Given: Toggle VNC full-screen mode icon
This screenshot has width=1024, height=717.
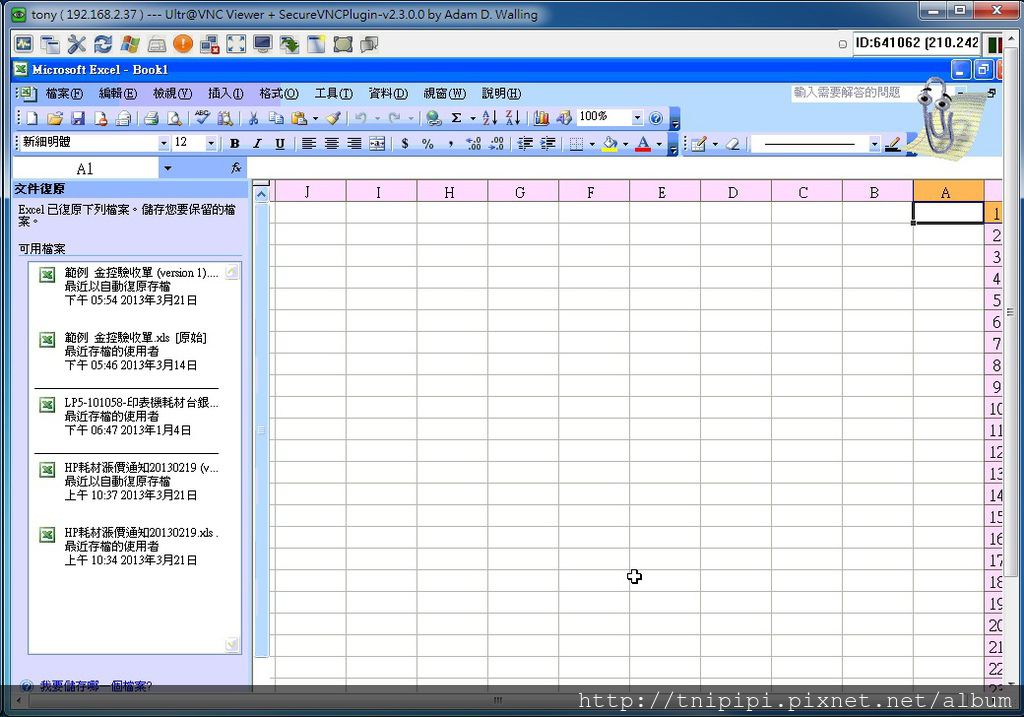Looking at the screenshot, I should [236, 44].
